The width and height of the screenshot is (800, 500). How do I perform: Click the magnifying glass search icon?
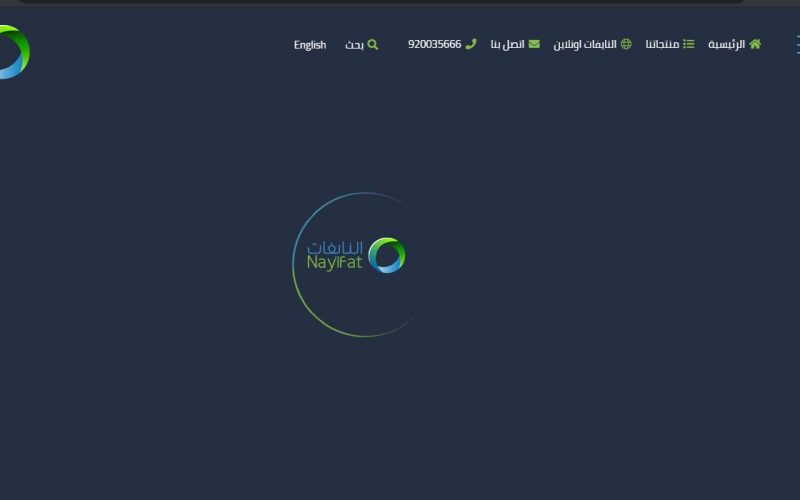coord(373,45)
